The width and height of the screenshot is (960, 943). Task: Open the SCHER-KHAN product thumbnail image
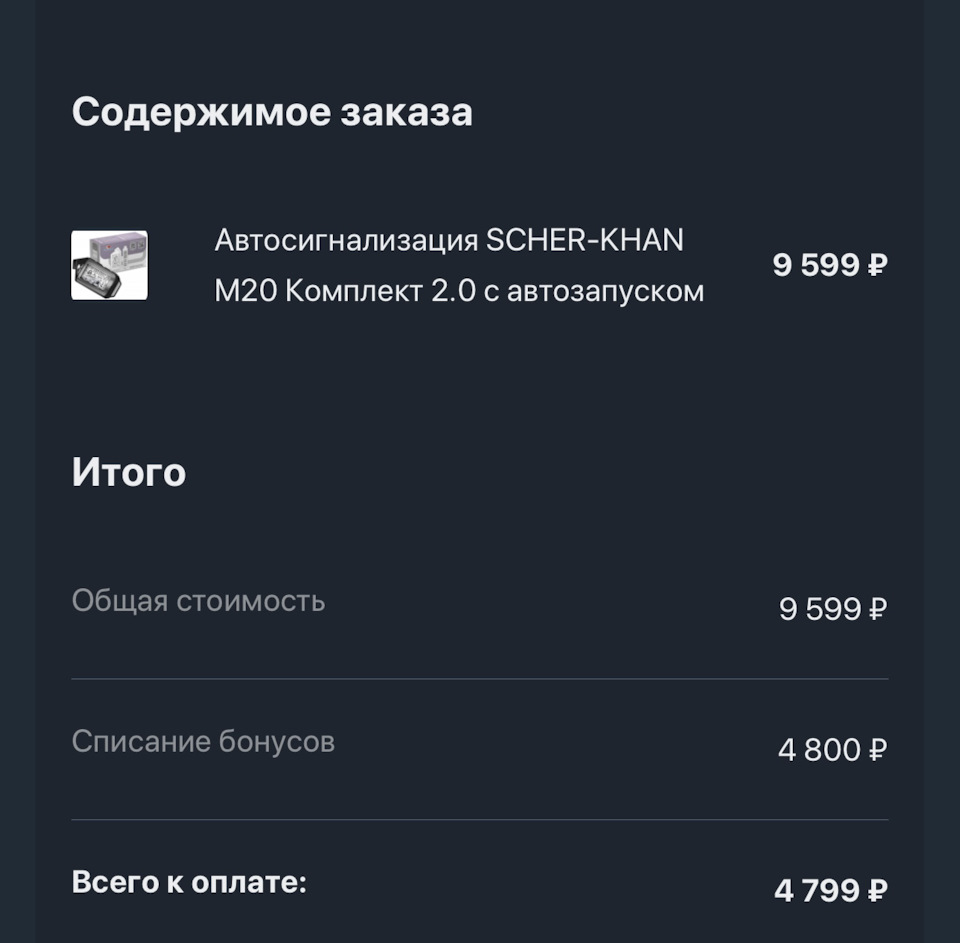tap(109, 265)
